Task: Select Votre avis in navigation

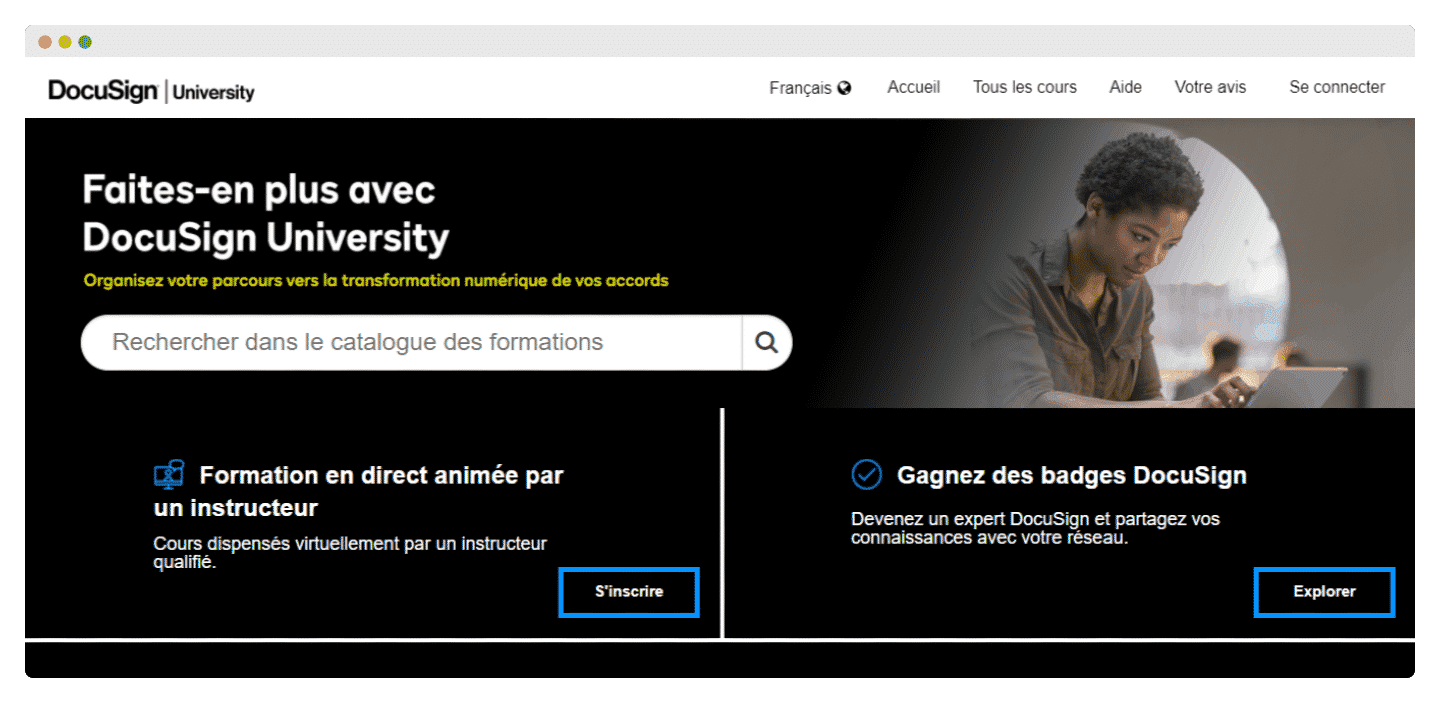Action: coord(1210,87)
